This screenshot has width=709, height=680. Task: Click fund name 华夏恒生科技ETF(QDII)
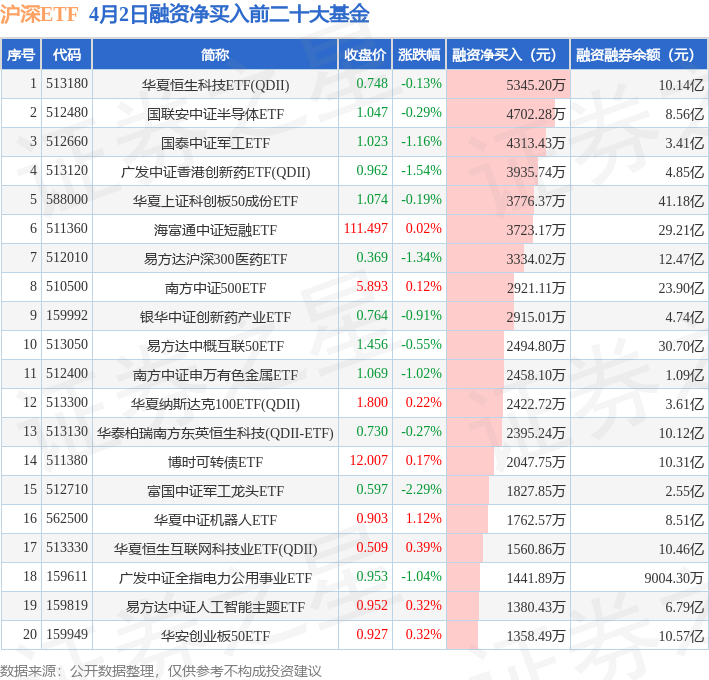(x=215, y=85)
